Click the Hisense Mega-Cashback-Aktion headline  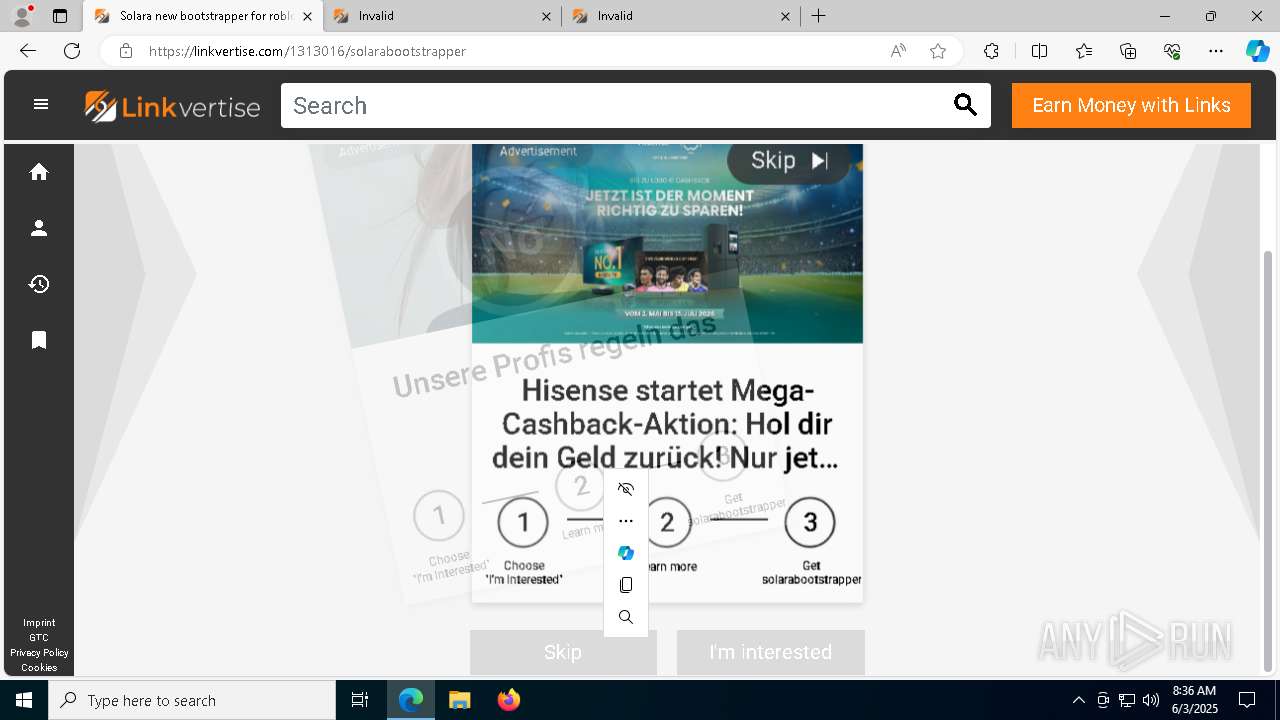(666, 424)
